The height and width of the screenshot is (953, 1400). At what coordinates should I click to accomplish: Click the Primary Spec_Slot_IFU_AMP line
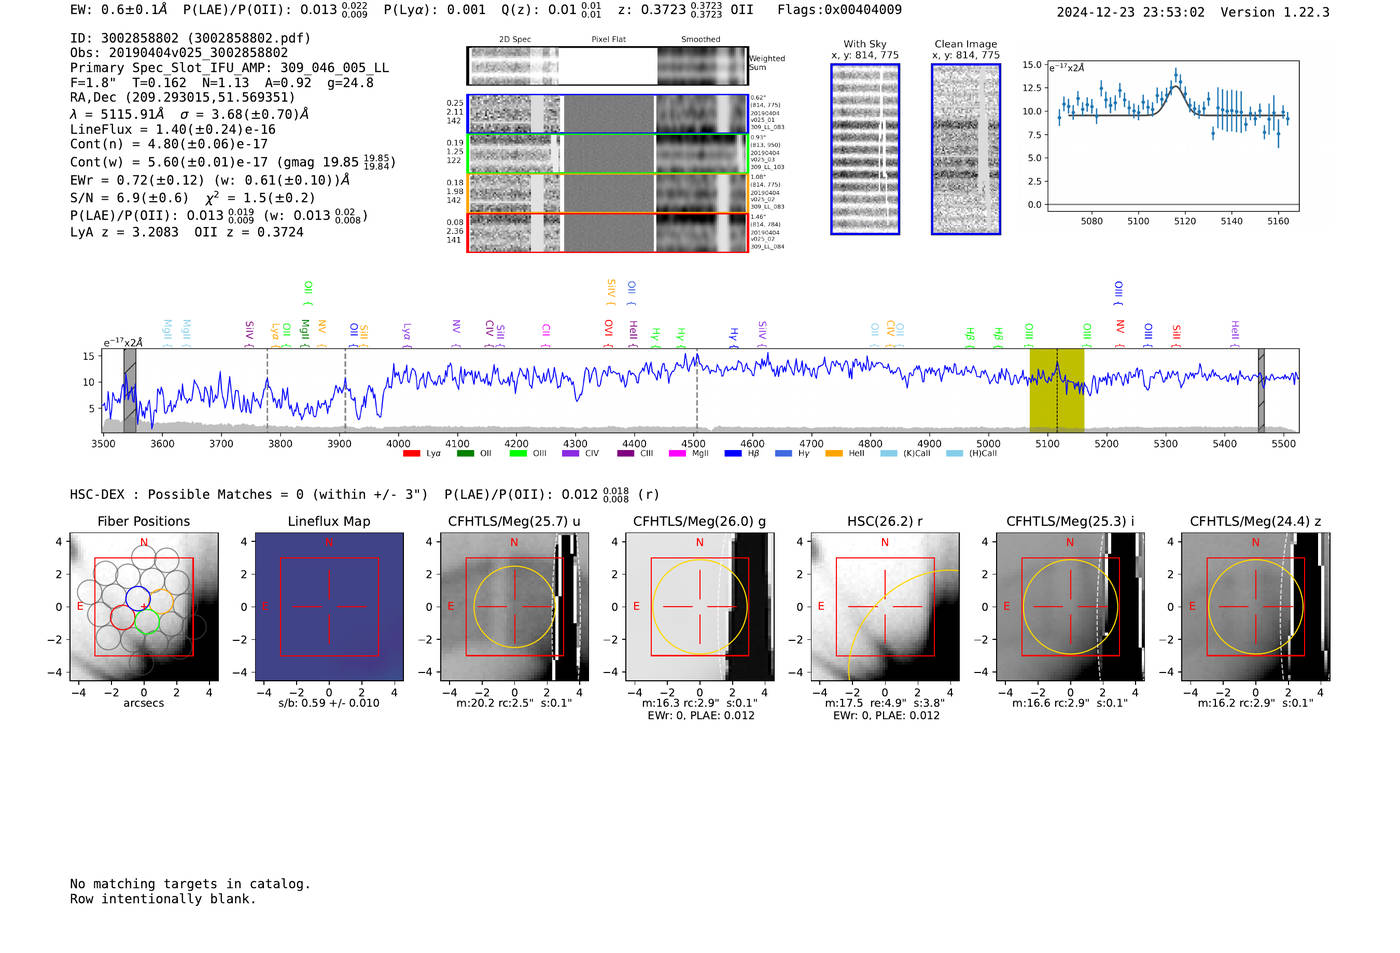pos(229,68)
